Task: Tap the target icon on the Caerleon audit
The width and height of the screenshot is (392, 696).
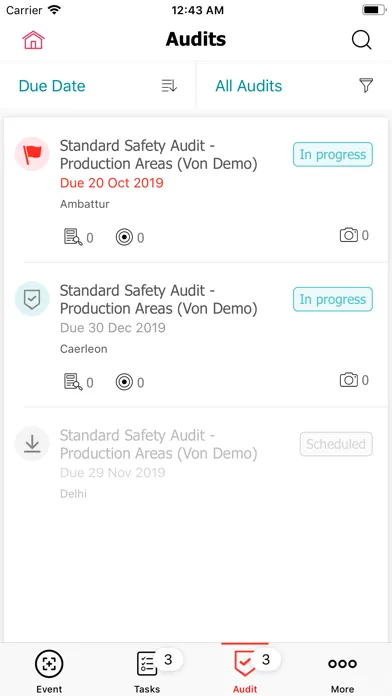Action: (124, 382)
